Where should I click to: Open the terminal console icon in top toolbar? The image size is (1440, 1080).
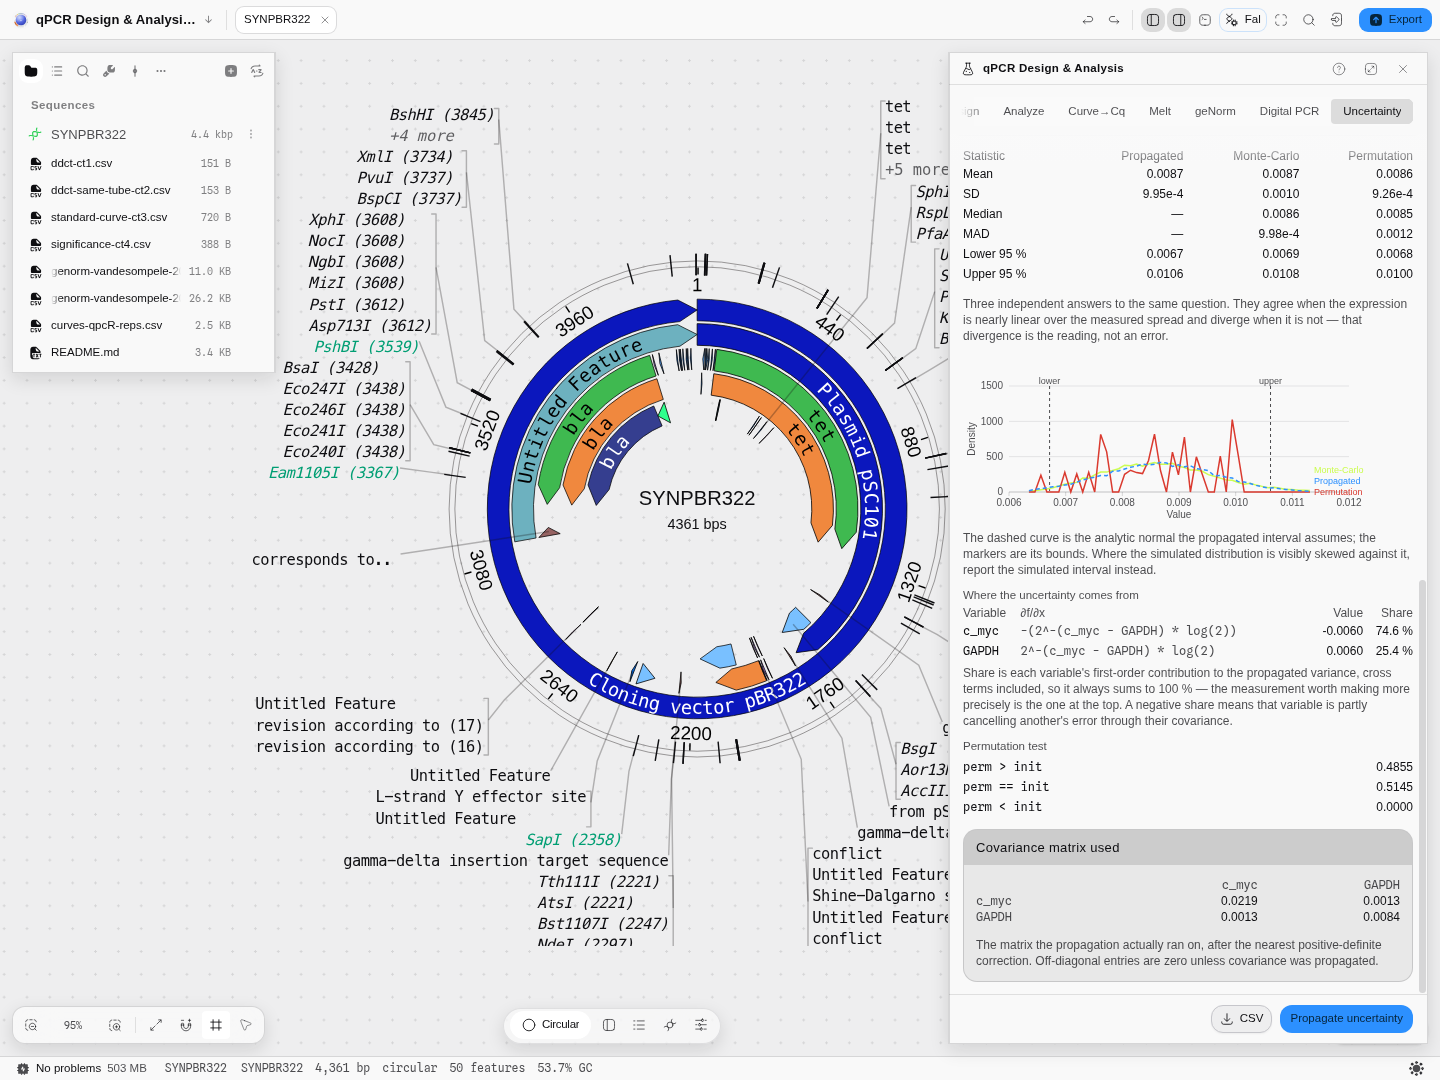pos(1205,20)
